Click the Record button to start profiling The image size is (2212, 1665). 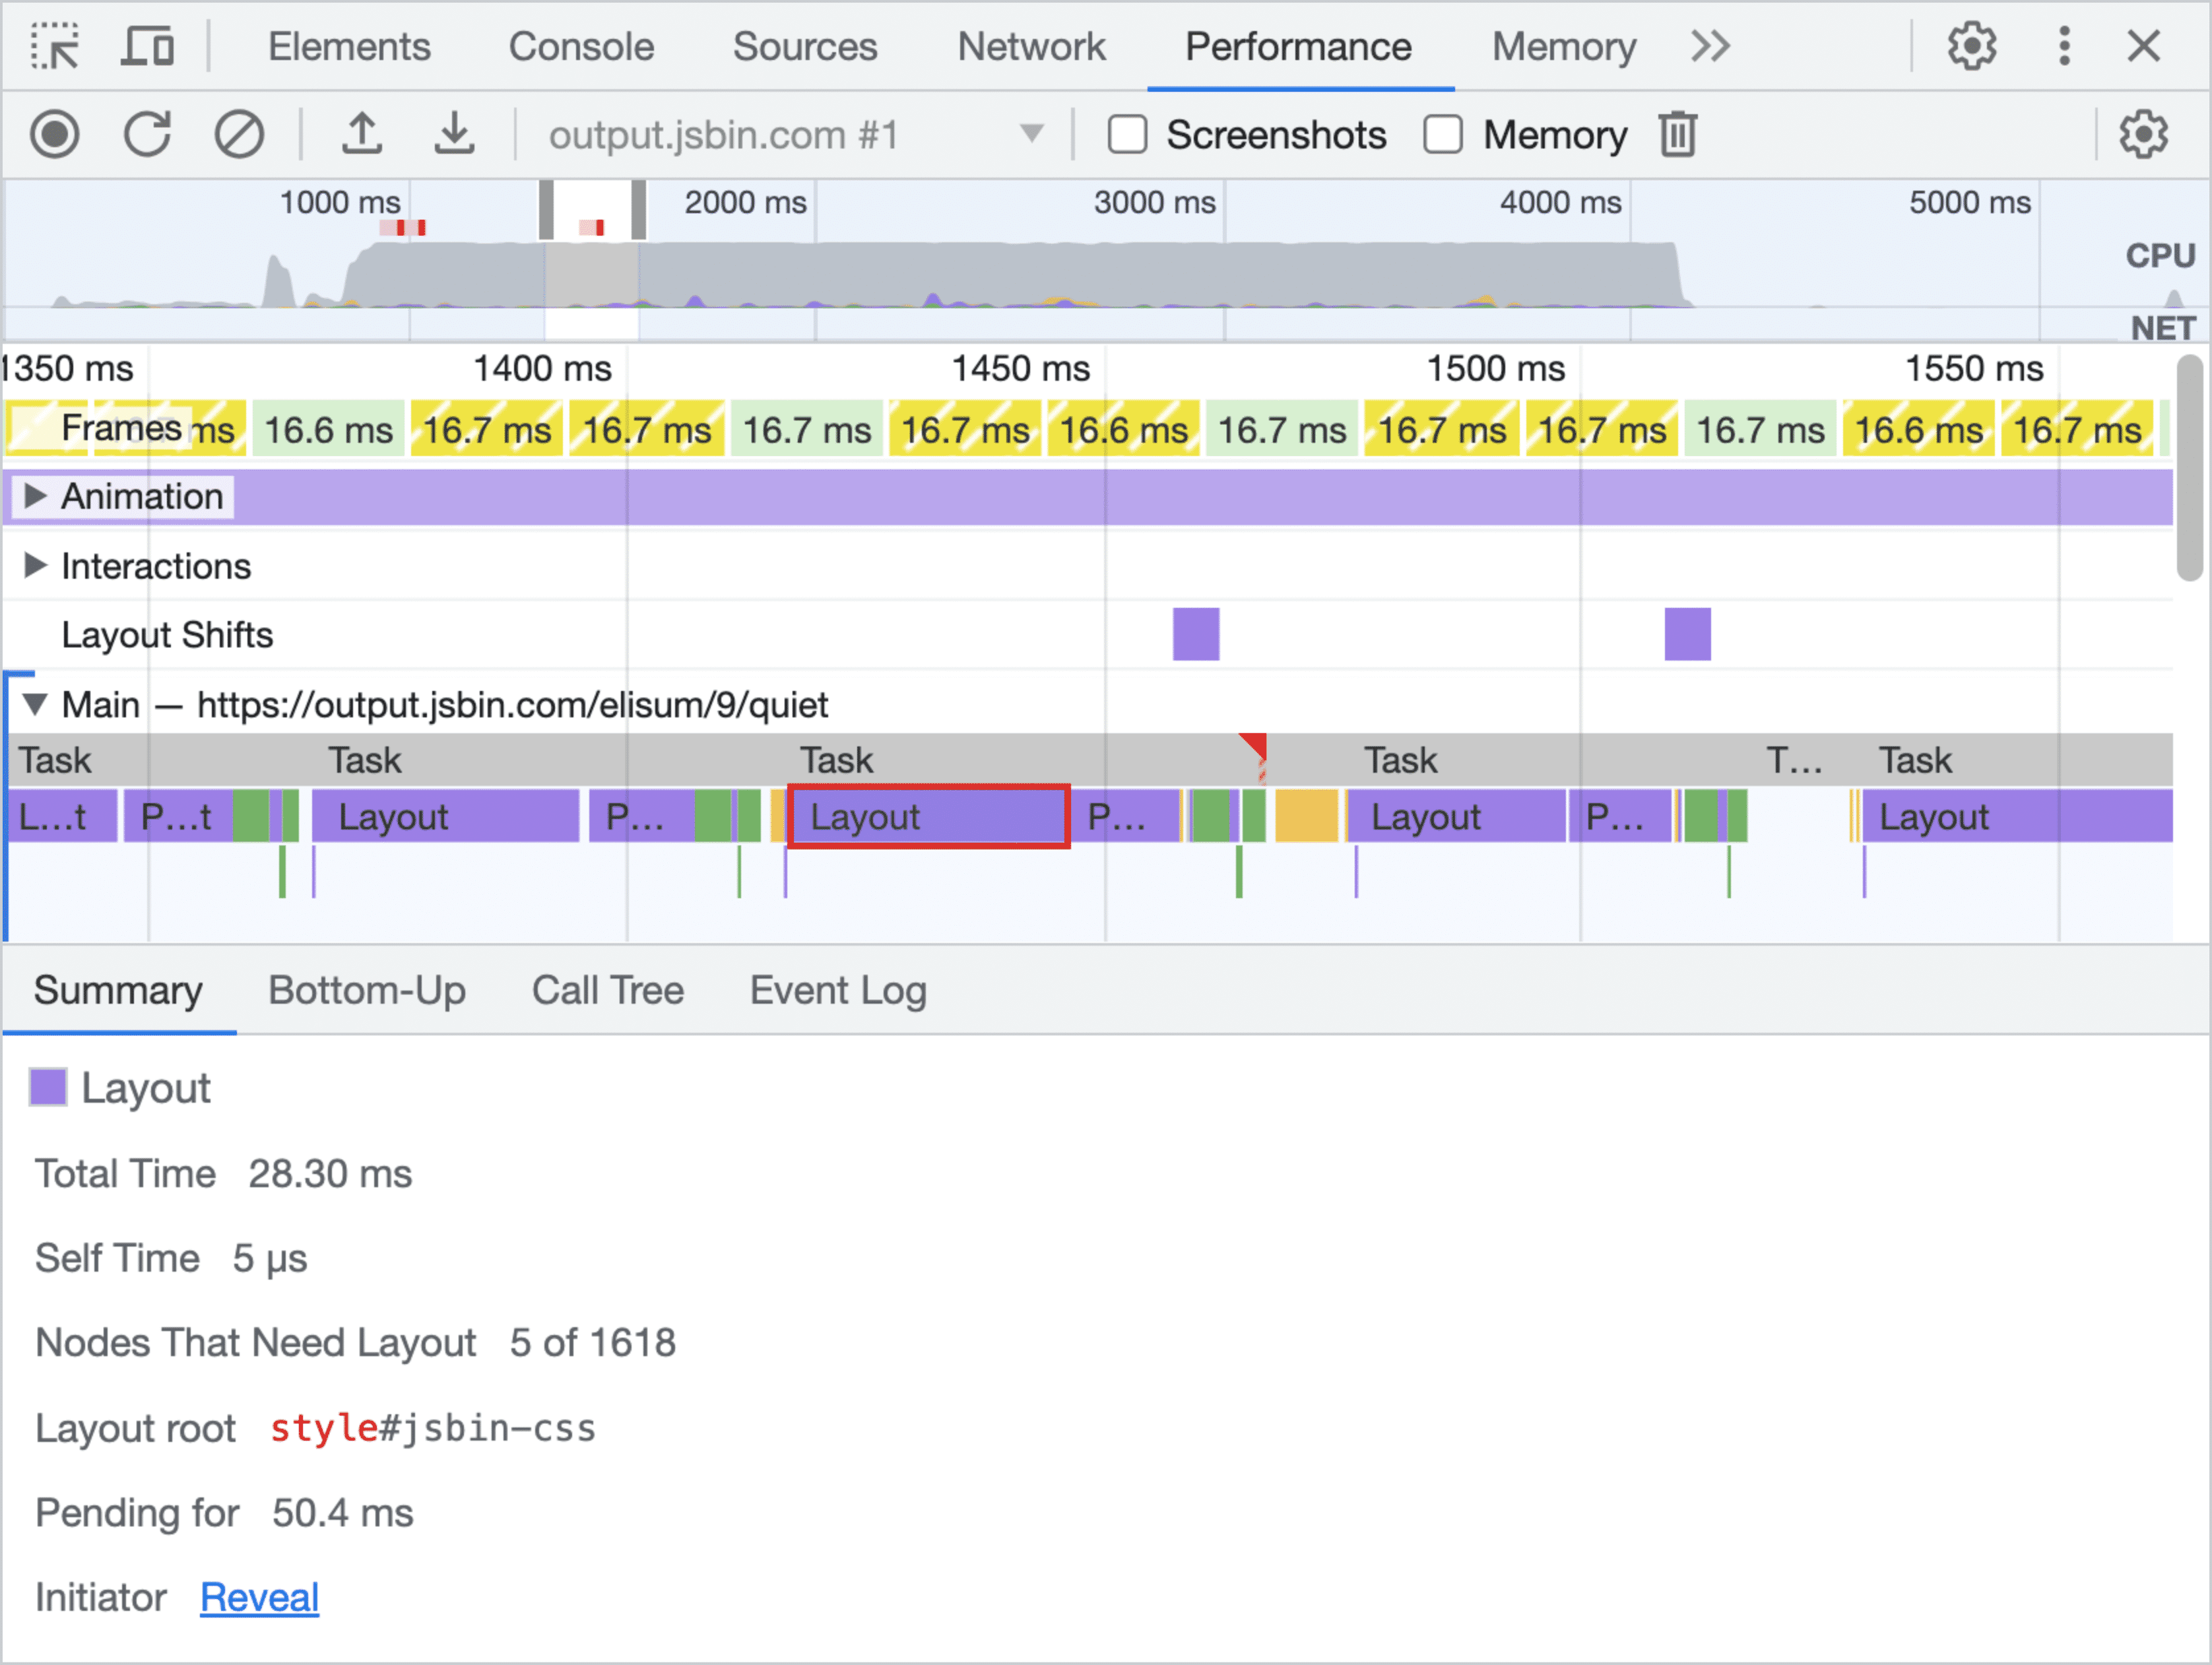[63, 137]
